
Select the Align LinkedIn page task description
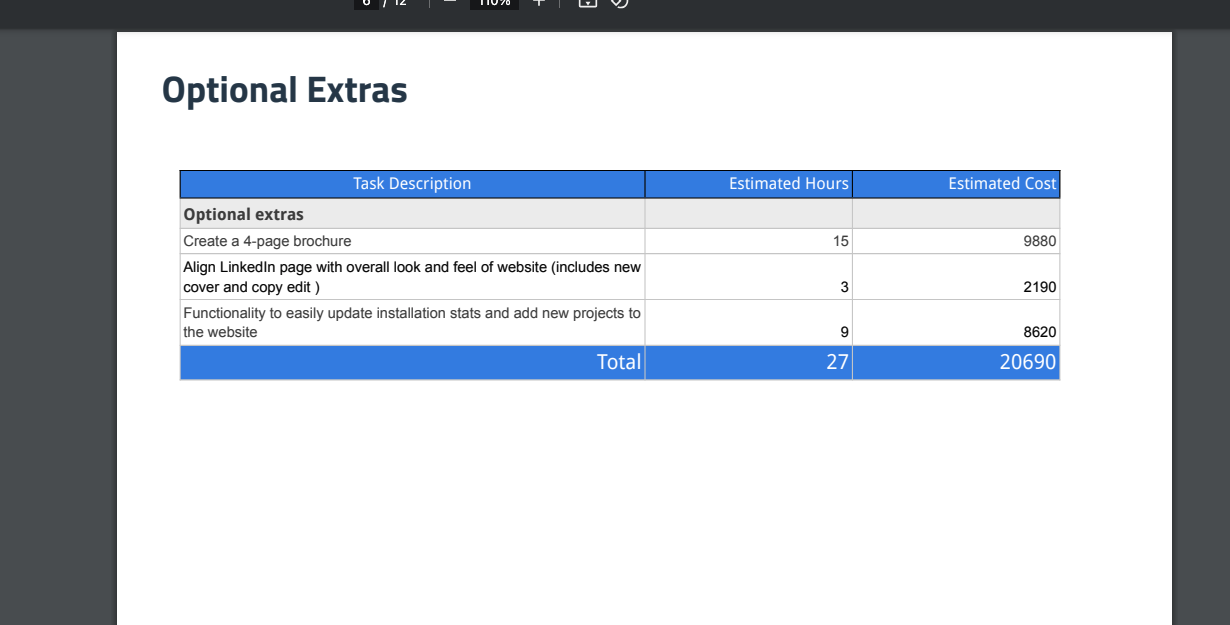pos(412,277)
